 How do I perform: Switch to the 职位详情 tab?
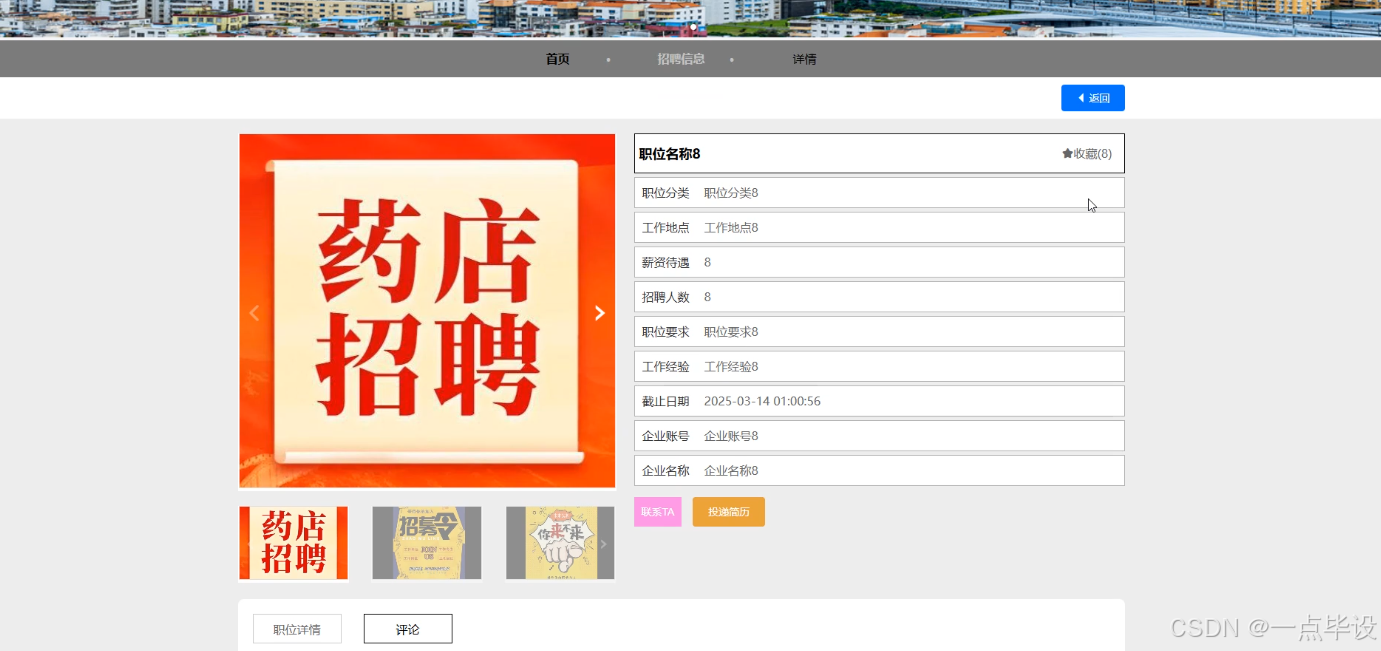pos(297,628)
